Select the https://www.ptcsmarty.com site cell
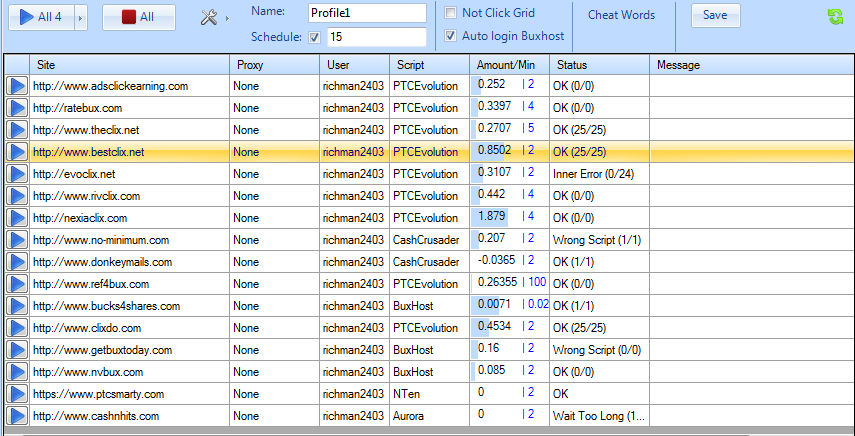 click(129, 393)
